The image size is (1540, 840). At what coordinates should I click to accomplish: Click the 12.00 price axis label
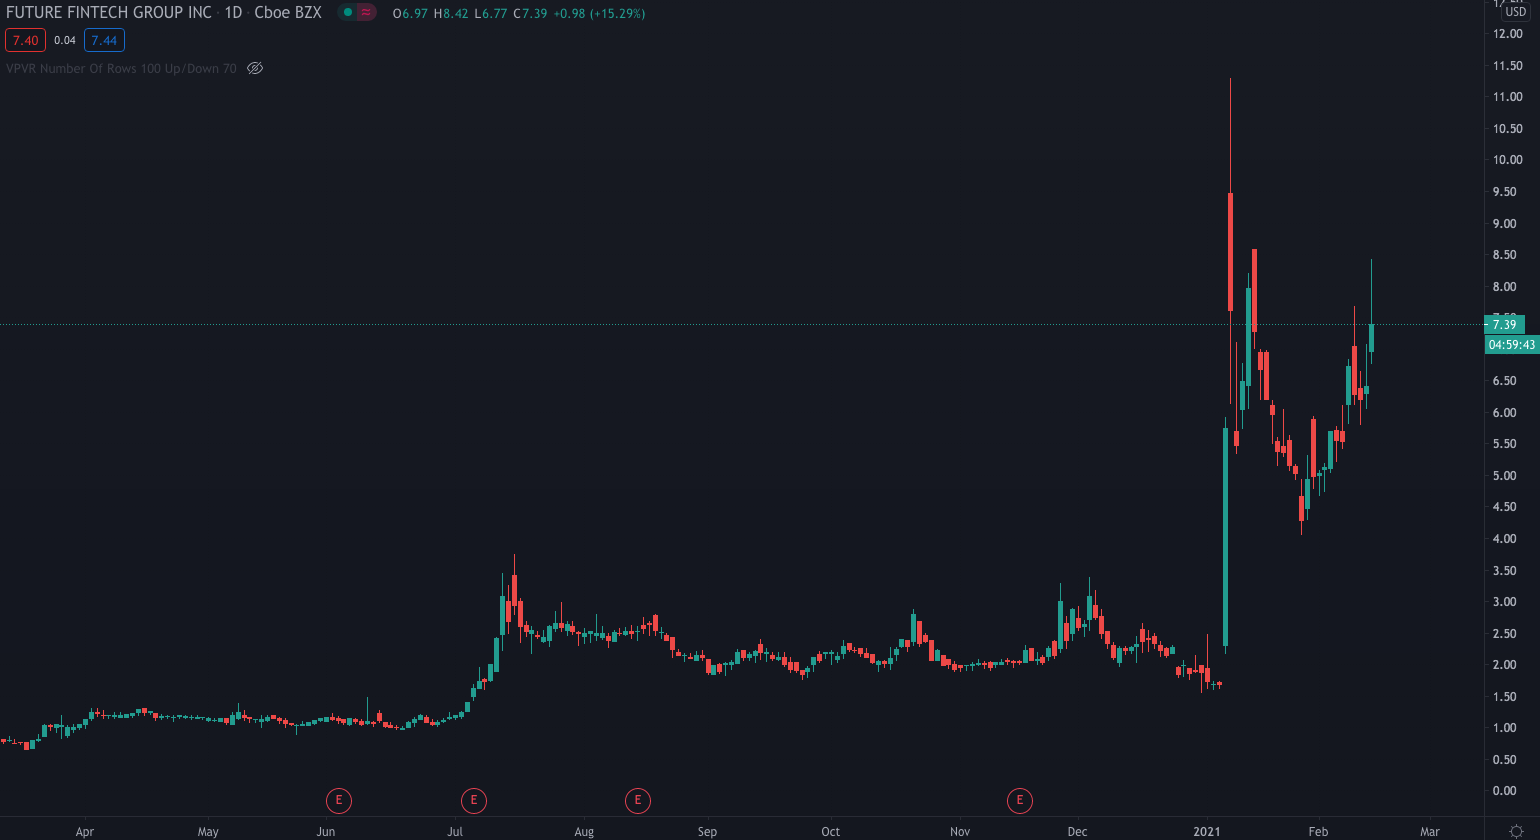[1507, 34]
